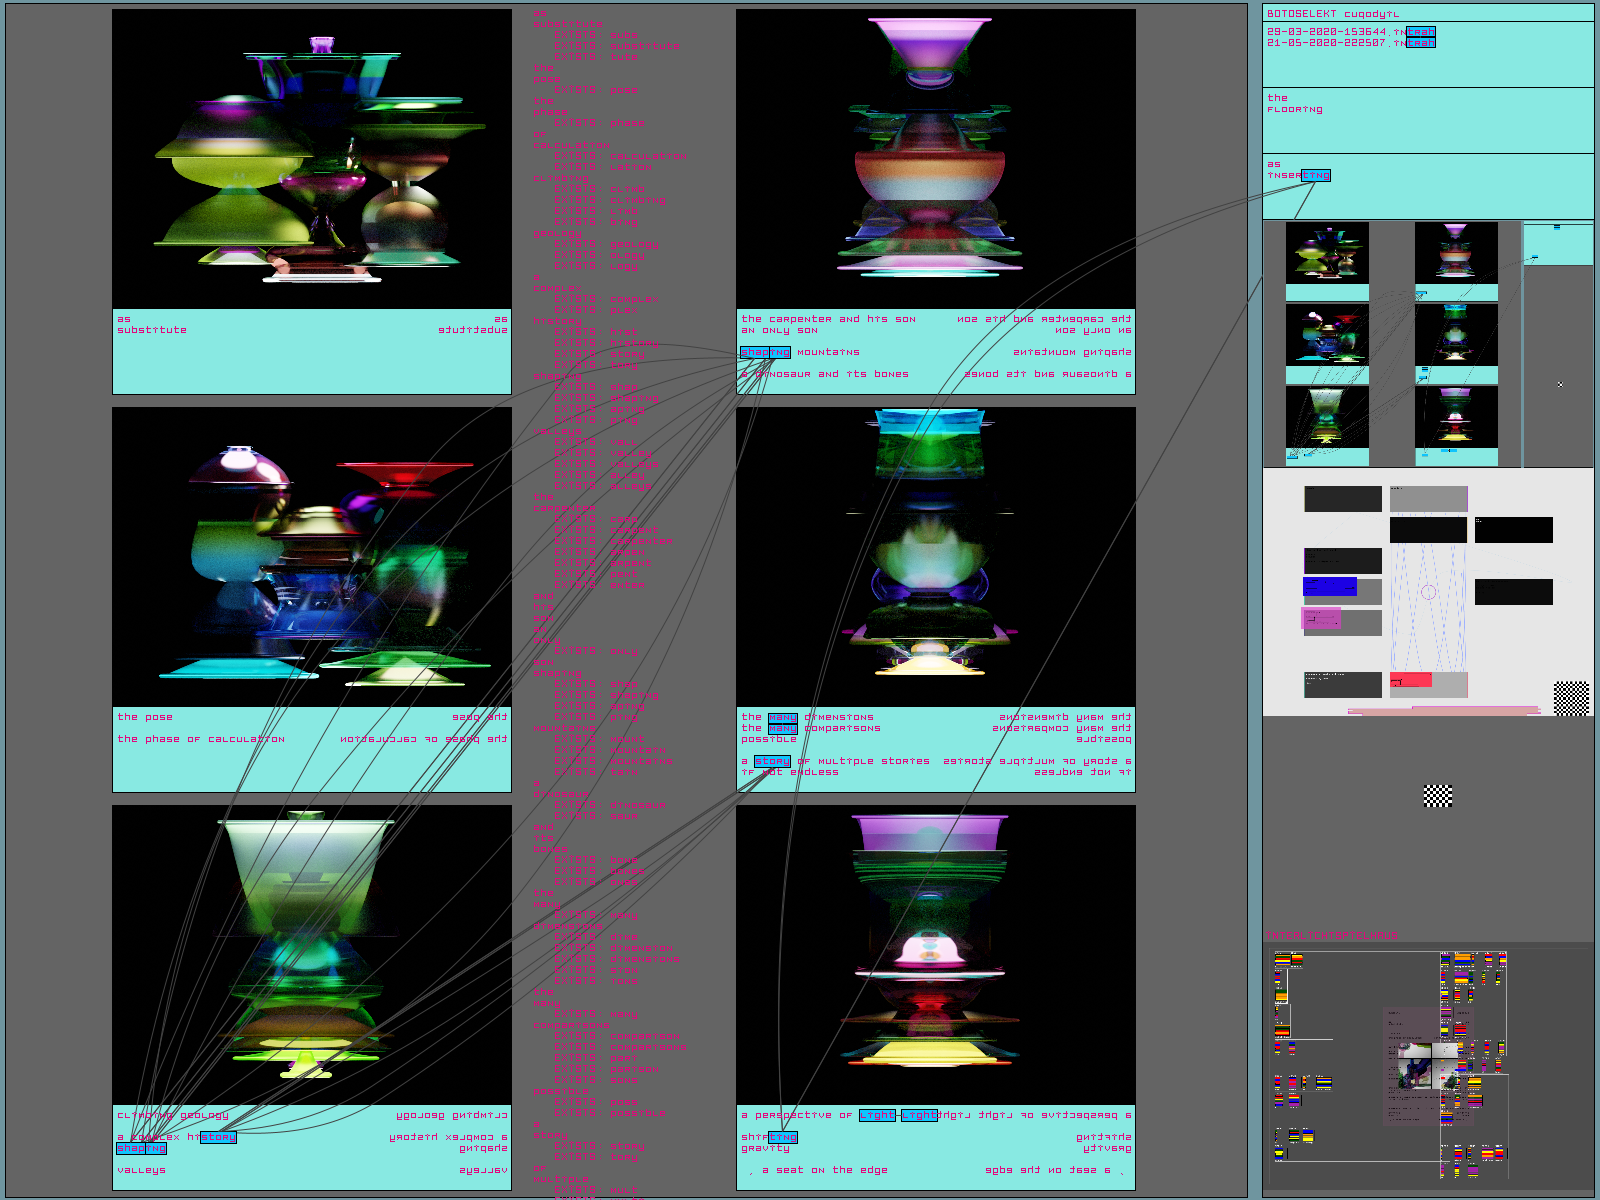Select highlighted 'ting' in the word 'shifting'
1600x1200 pixels.
(782, 1137)
